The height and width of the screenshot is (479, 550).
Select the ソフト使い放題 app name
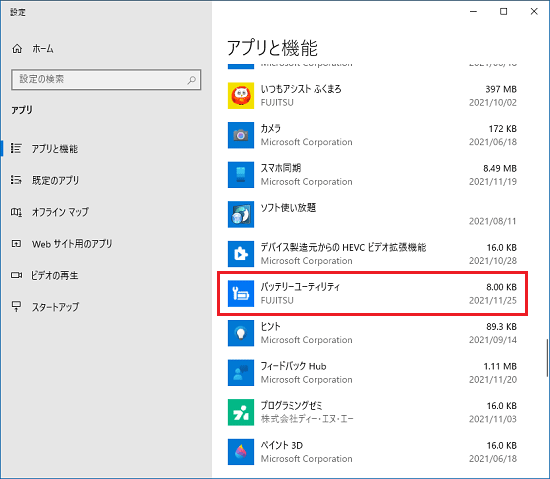pos(288,208)
